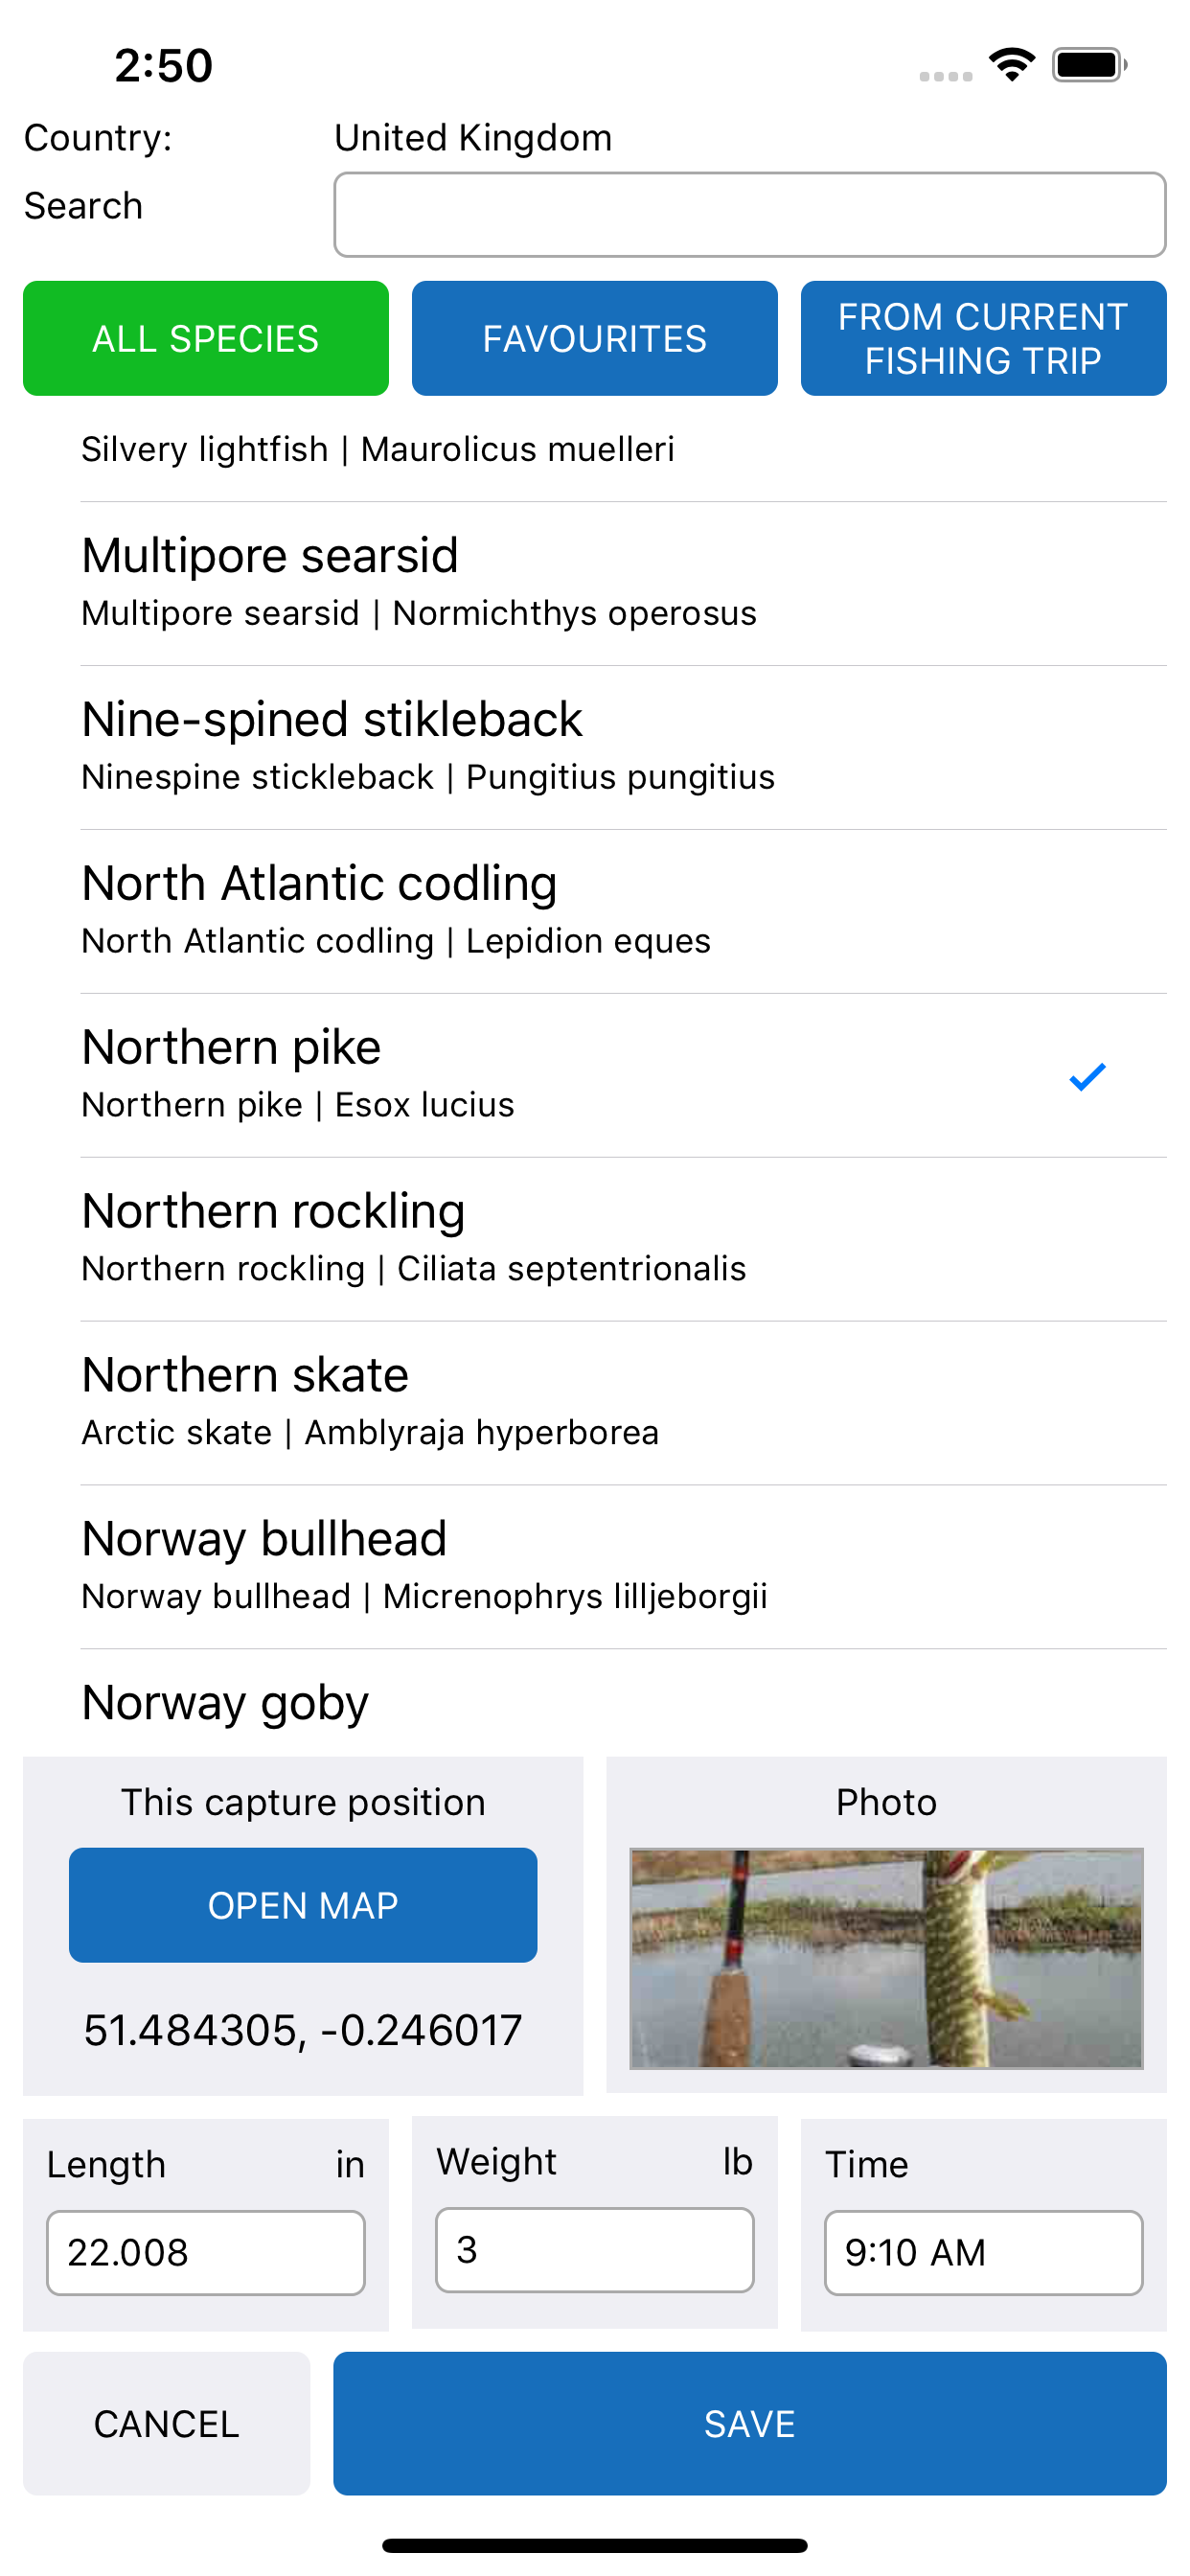
Task: Click the Search input field
Action: tap(750, 215)
